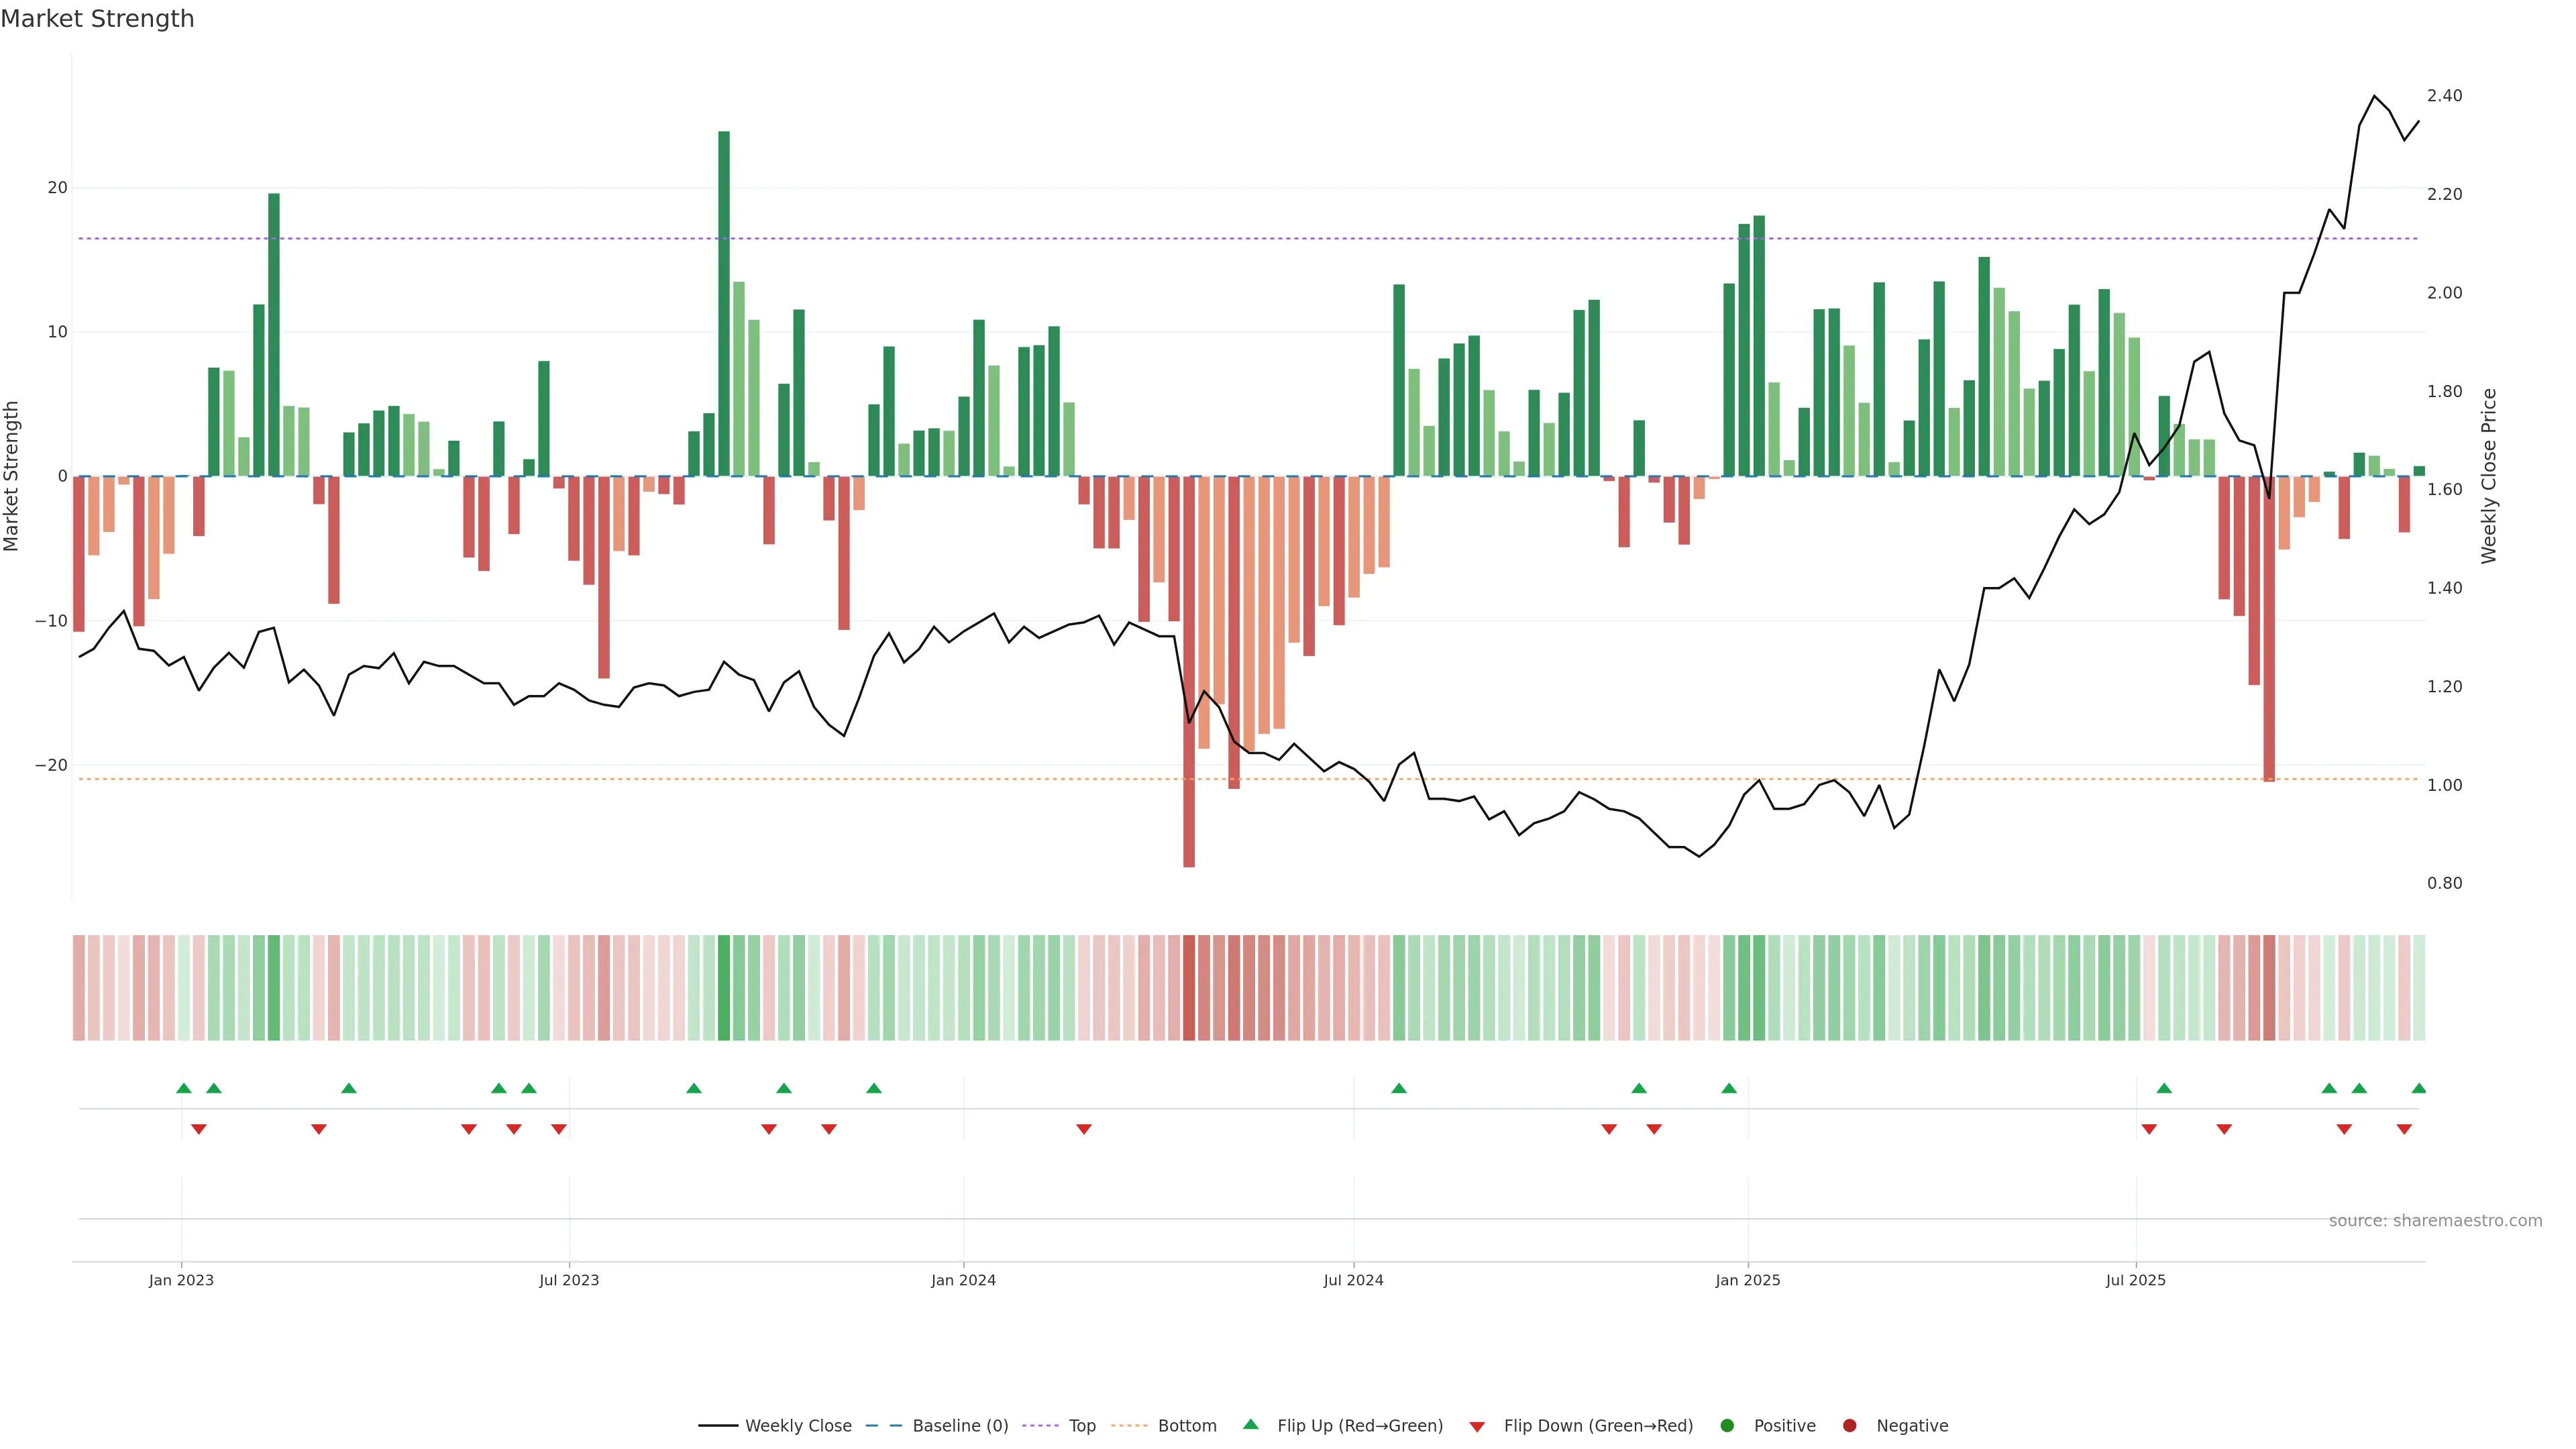Image resolution: width=2576 pixels, height=1449 pixels.
Task: Click the dark red Negative circle legend icon
Action: pyautogui.click(x=1849, y=1426)
